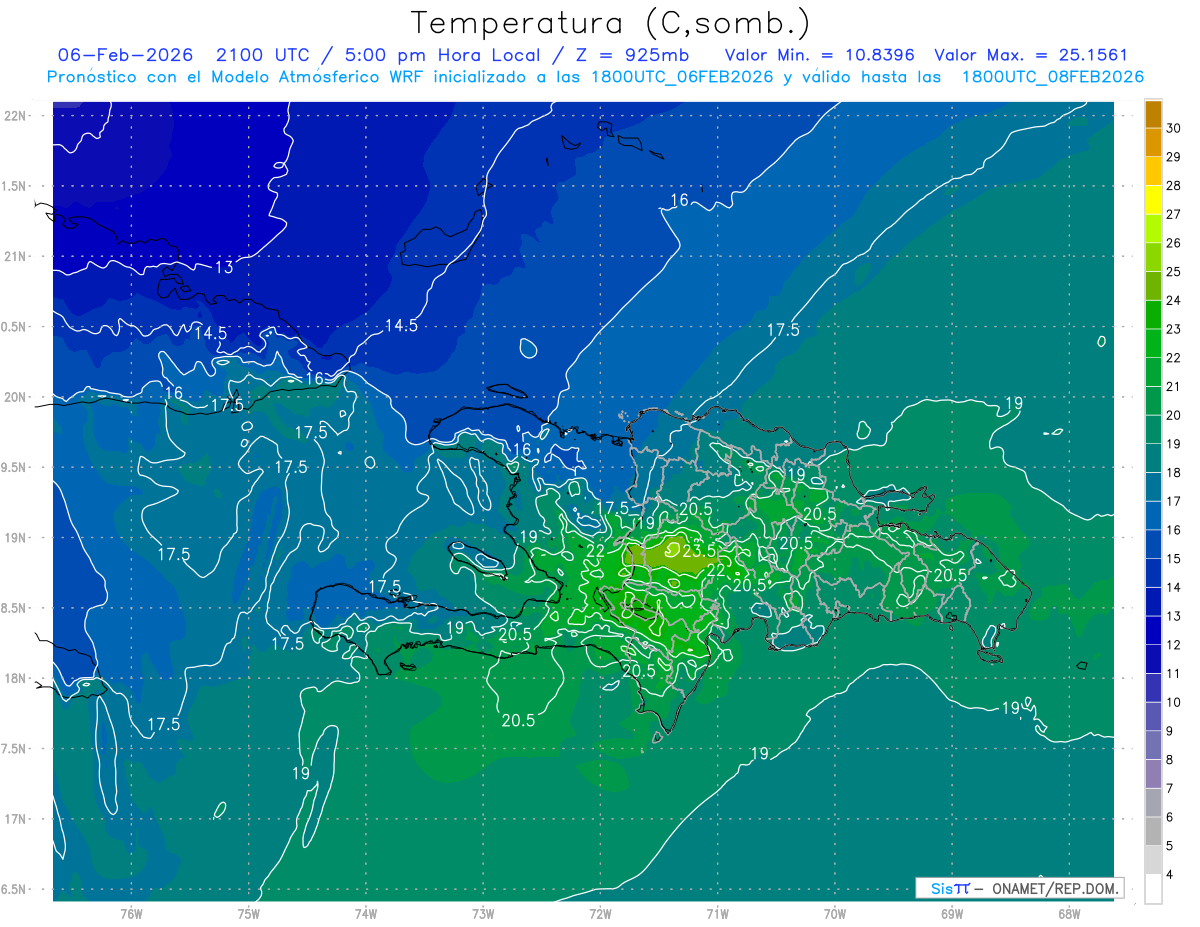Select the 71W longitude axis label

coord(717,913)
